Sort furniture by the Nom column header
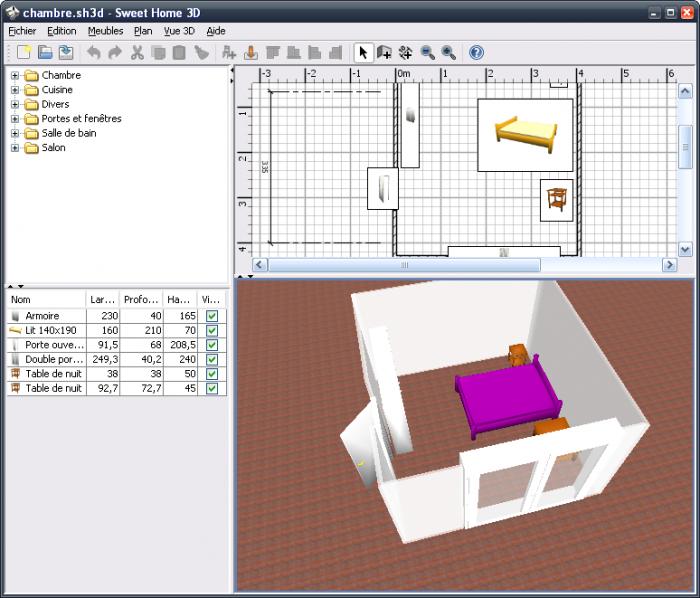This screenshot has height=598, width=700. [45, 299]
